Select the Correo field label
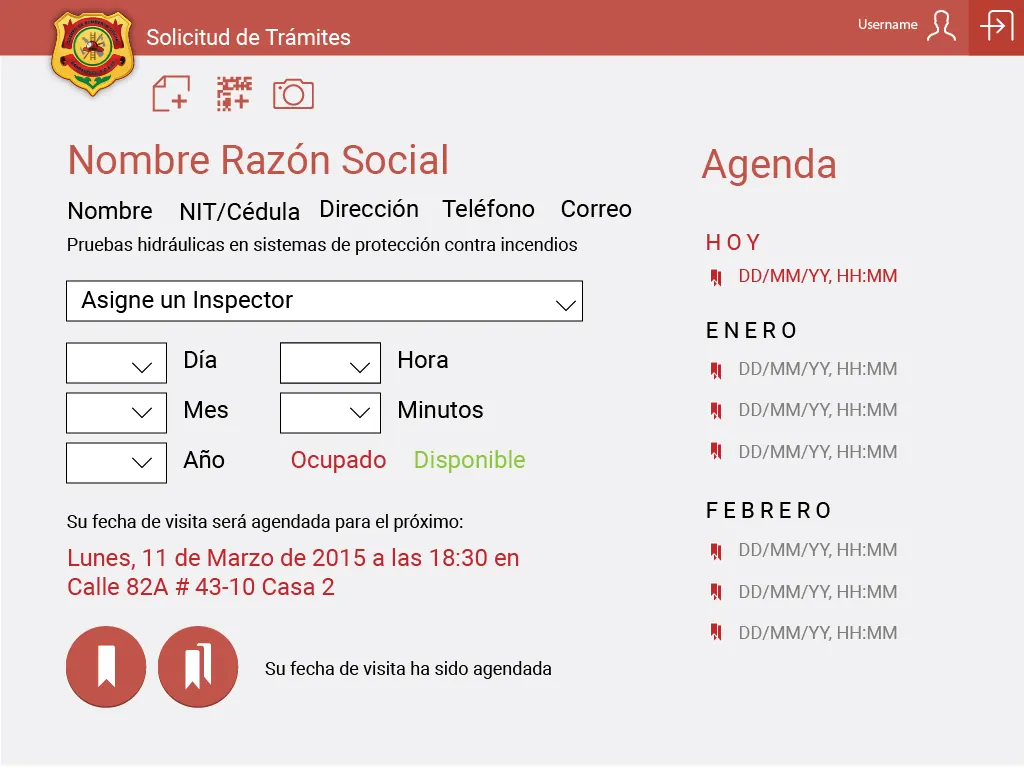This screenshot has height=768, width=1024. click(596, 209)
